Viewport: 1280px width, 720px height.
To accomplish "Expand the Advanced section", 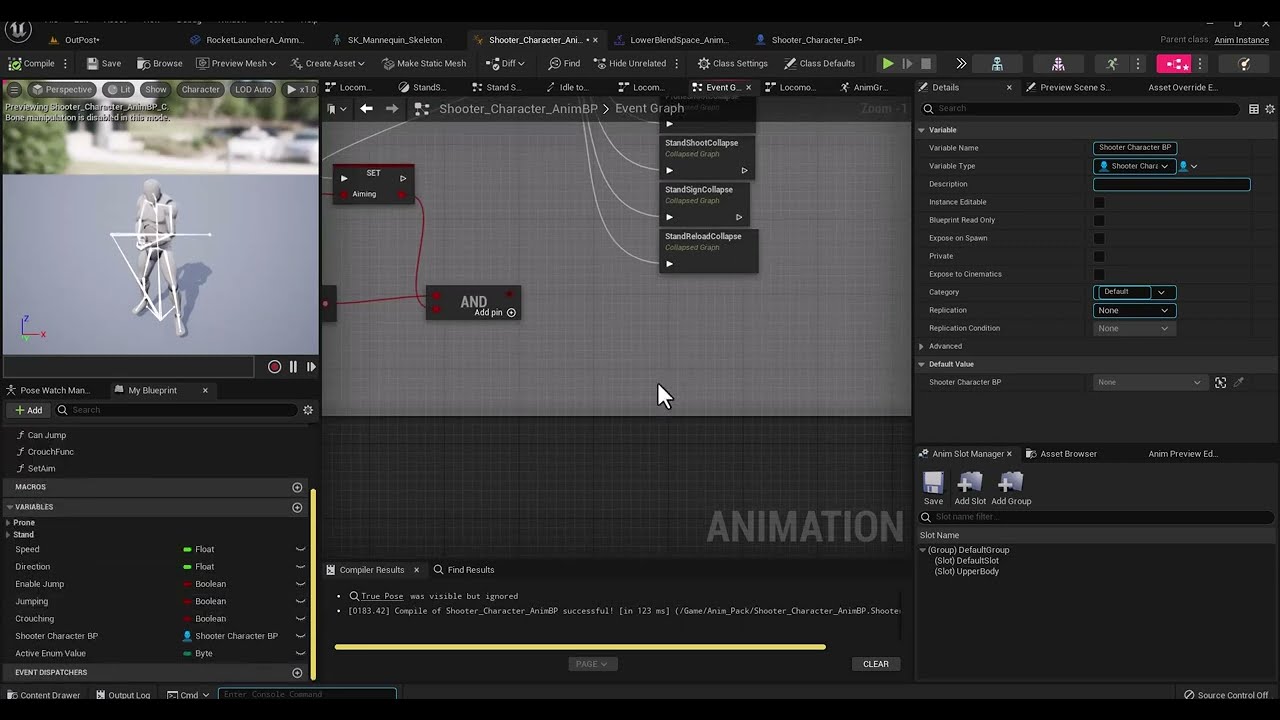I will (x=922, y=346).
